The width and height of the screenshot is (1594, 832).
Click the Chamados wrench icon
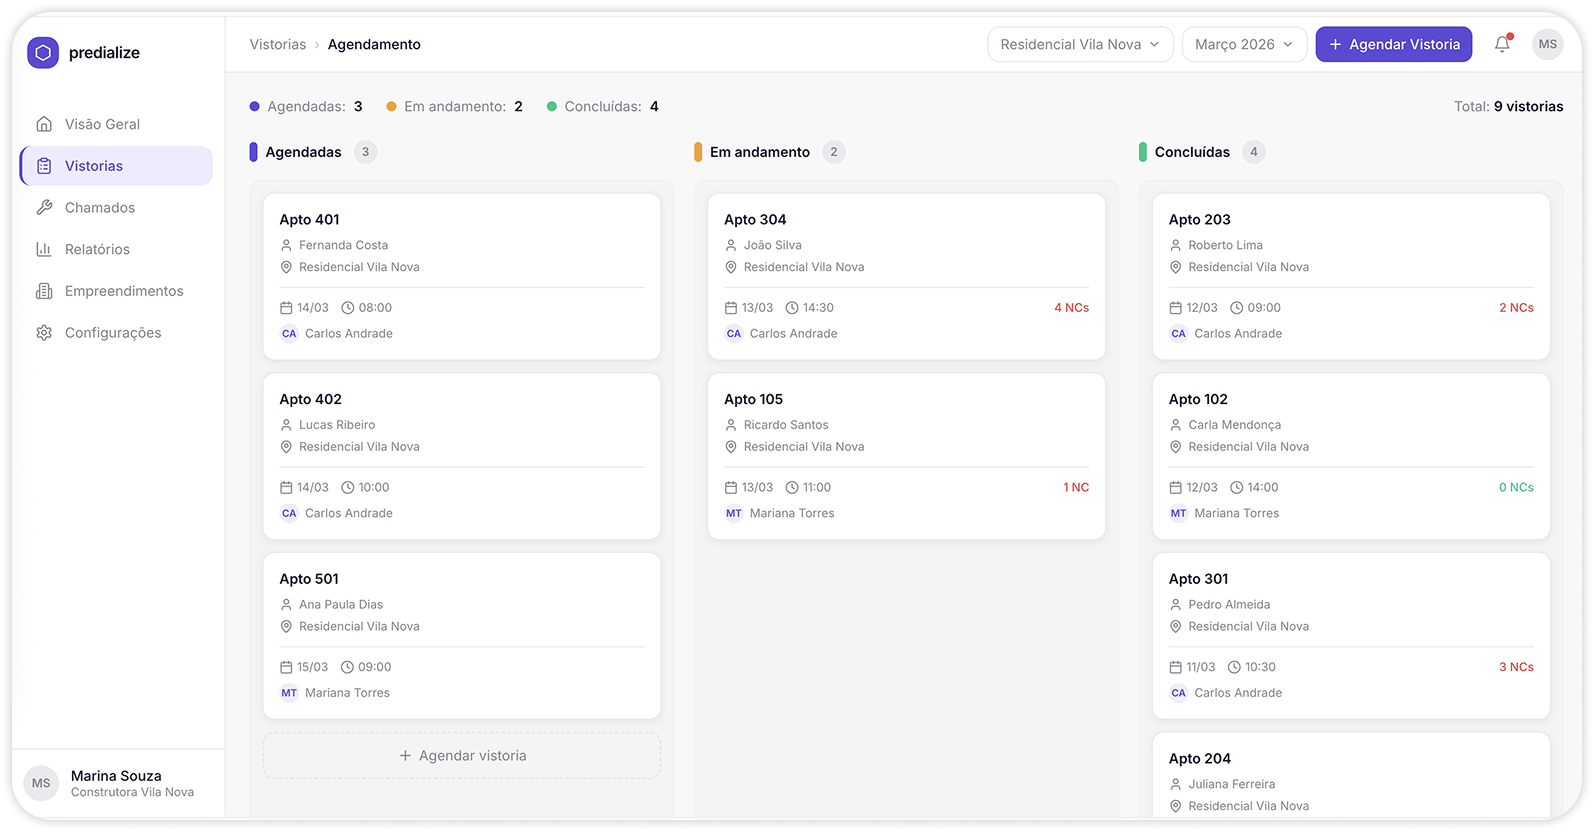click(44, 208)
